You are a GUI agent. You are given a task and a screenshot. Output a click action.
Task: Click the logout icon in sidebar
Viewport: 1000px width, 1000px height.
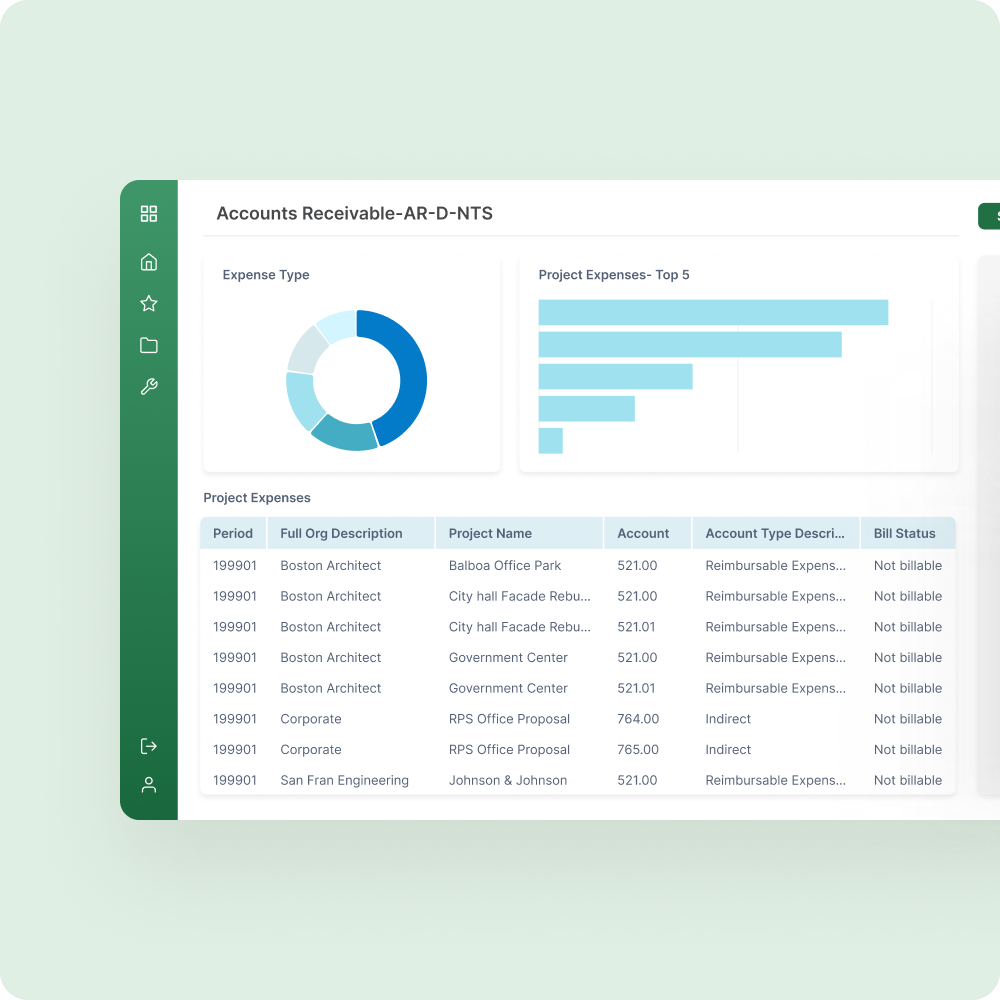click(x=149, y=746)
